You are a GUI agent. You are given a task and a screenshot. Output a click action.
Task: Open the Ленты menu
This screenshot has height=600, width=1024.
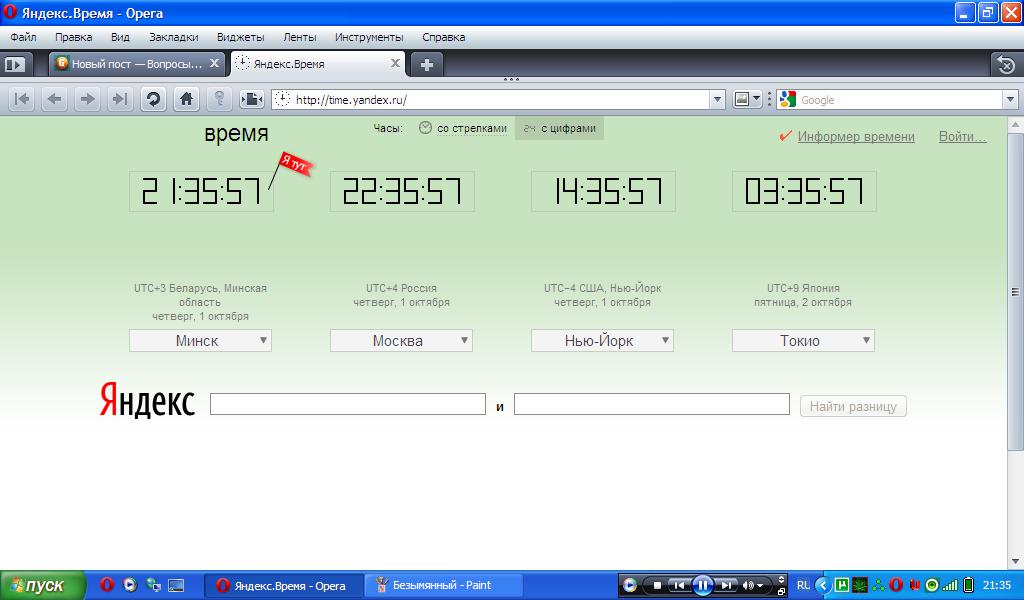300,37
